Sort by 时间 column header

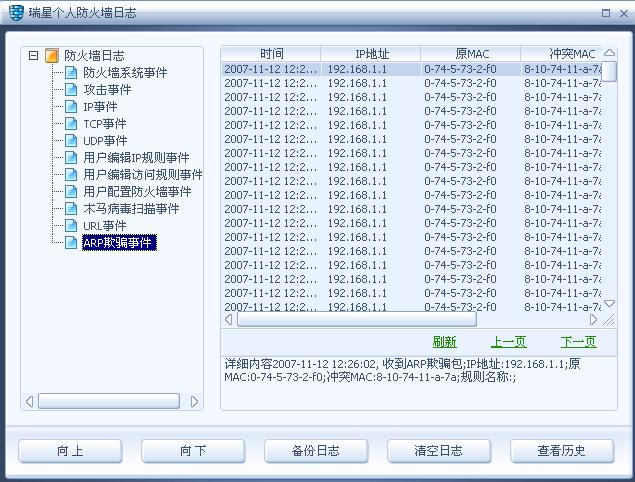point(271,53)
